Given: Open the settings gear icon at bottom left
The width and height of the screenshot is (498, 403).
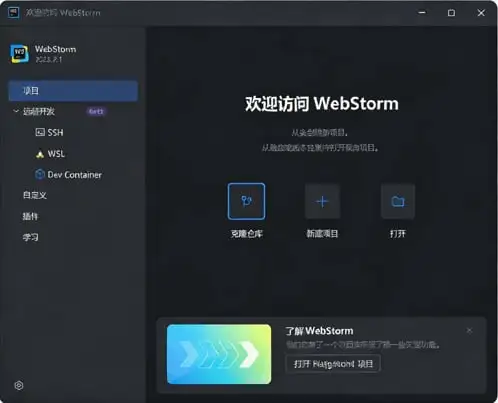Looking at the screenshot, I should click(19, 385).
